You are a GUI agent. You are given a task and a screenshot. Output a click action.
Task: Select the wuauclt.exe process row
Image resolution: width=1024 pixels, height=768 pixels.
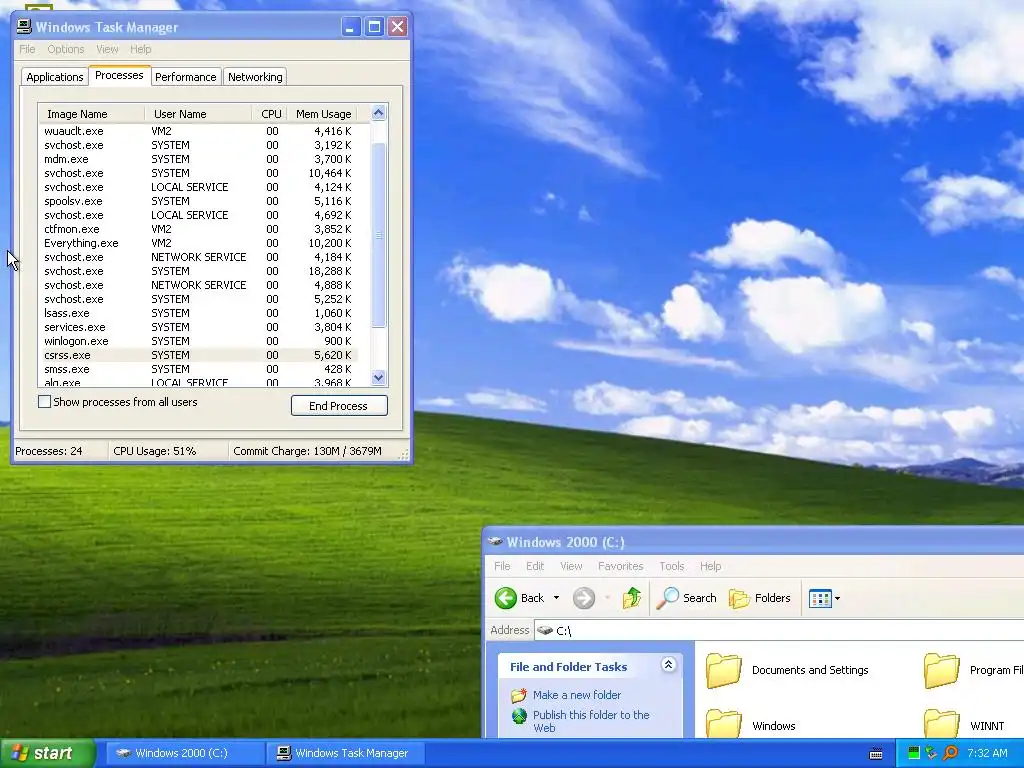coord(199,131)
